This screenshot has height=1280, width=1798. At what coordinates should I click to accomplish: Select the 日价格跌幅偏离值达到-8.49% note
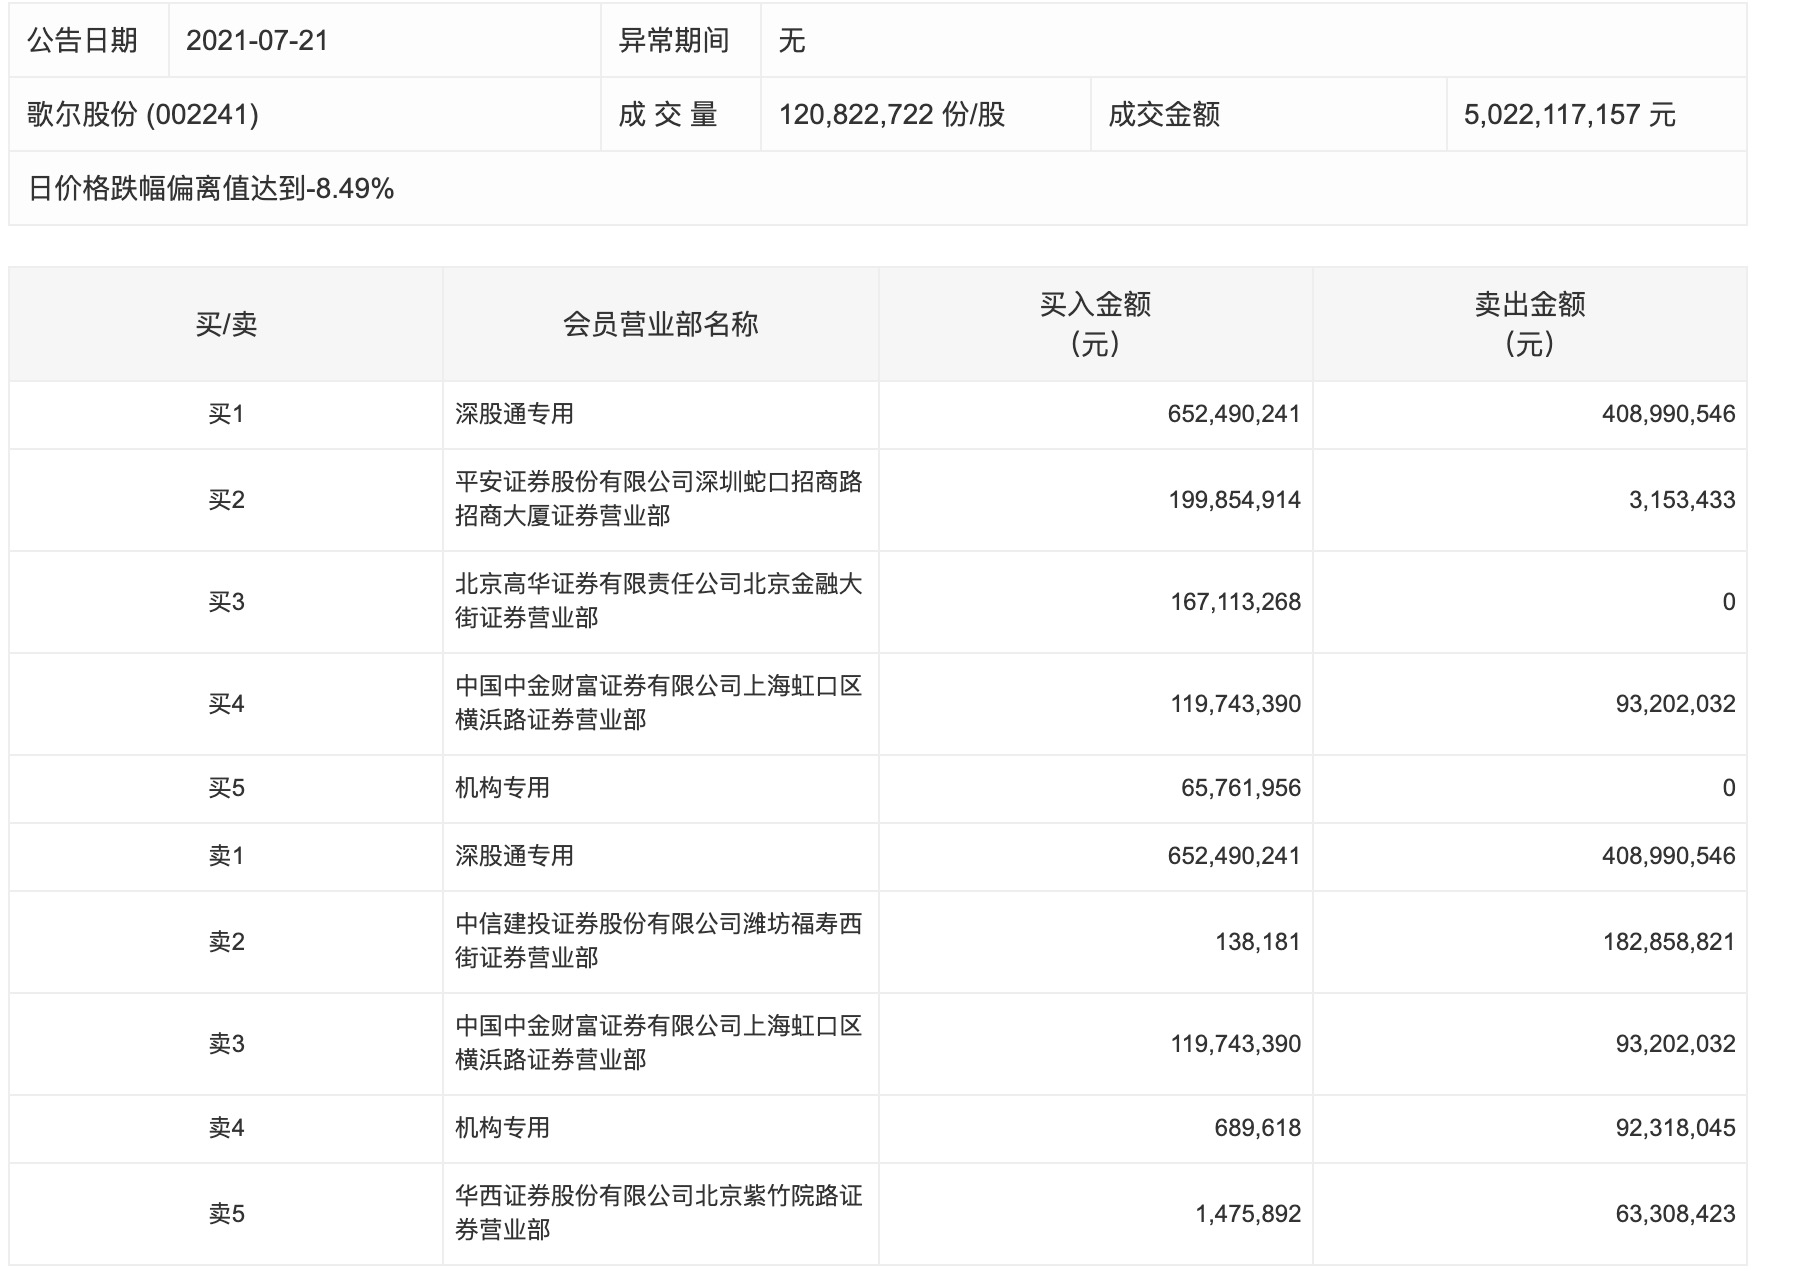(211, 189)
